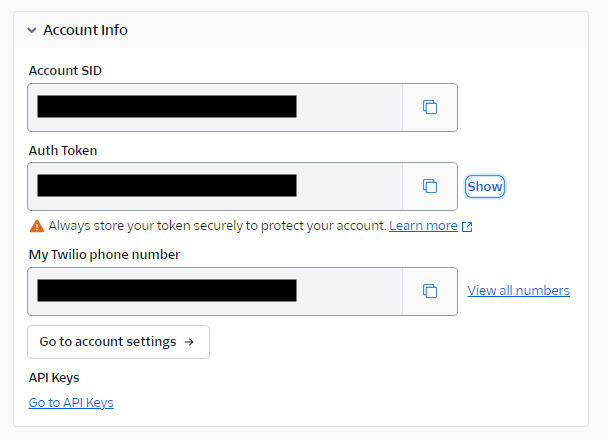This screenshot has height=439, width=607.
Task: Click the orange warning triangle icon
Action: tap(37, 226)
